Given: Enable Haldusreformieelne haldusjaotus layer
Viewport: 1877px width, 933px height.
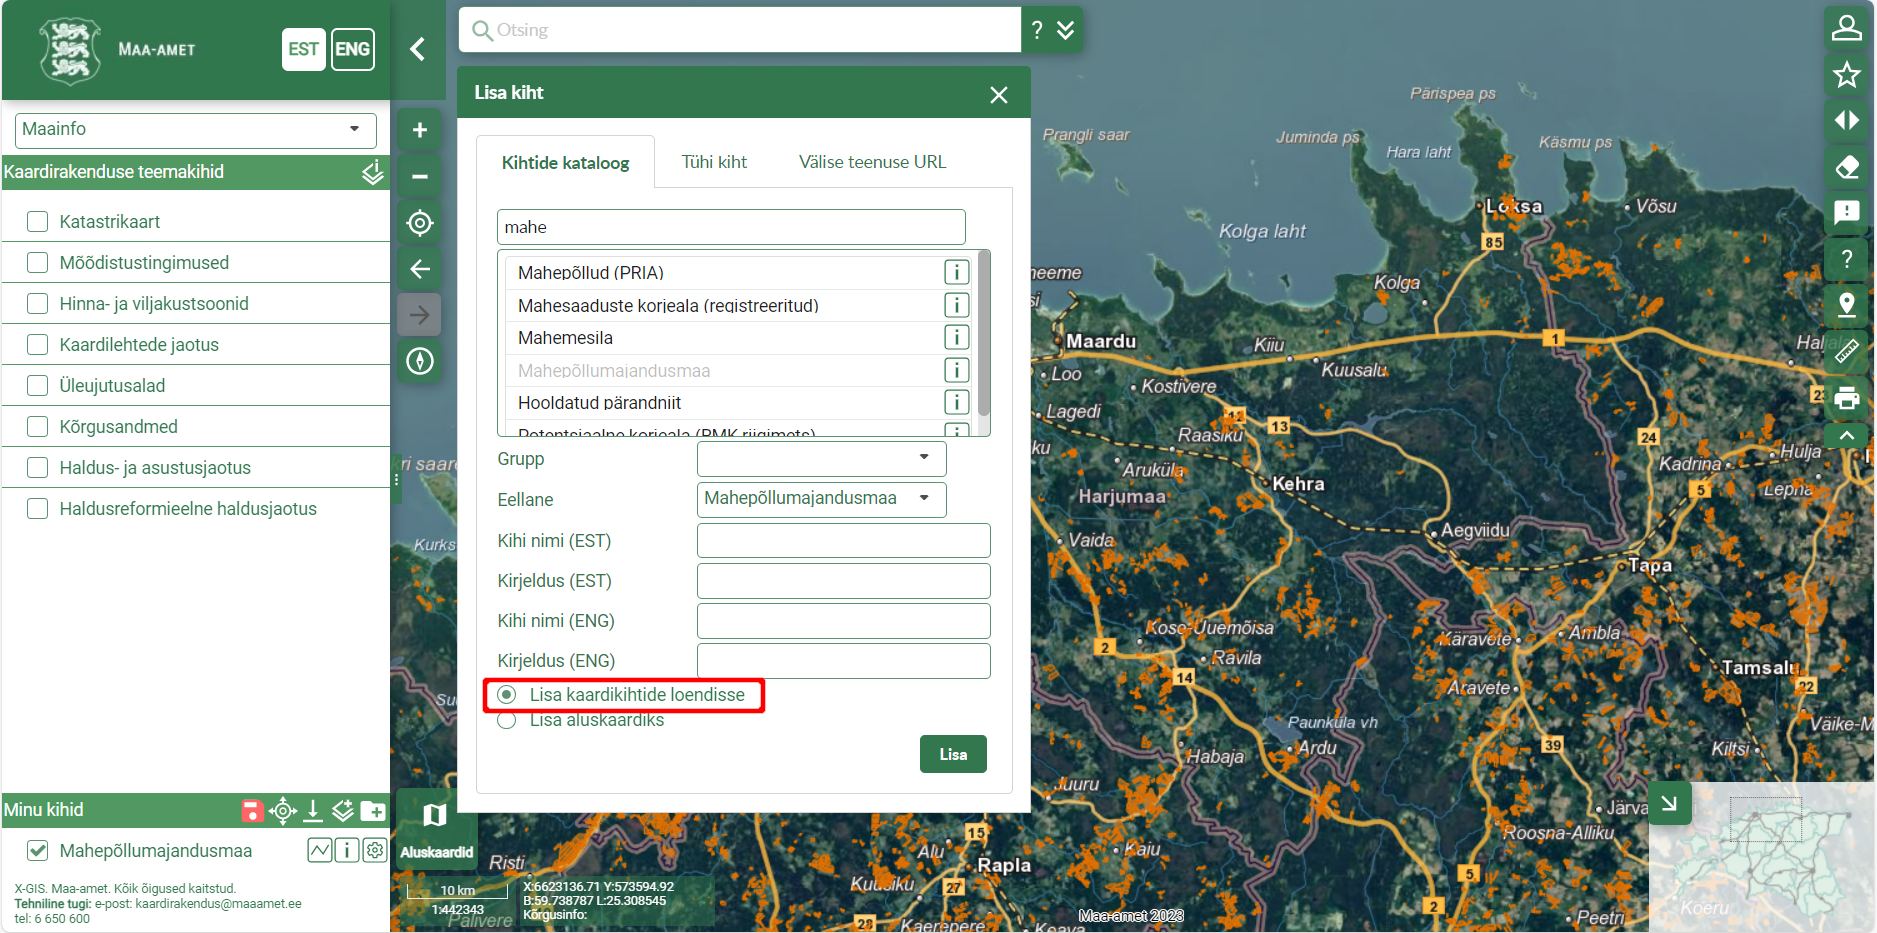Looking at the screenshot, I should [38, 509].
